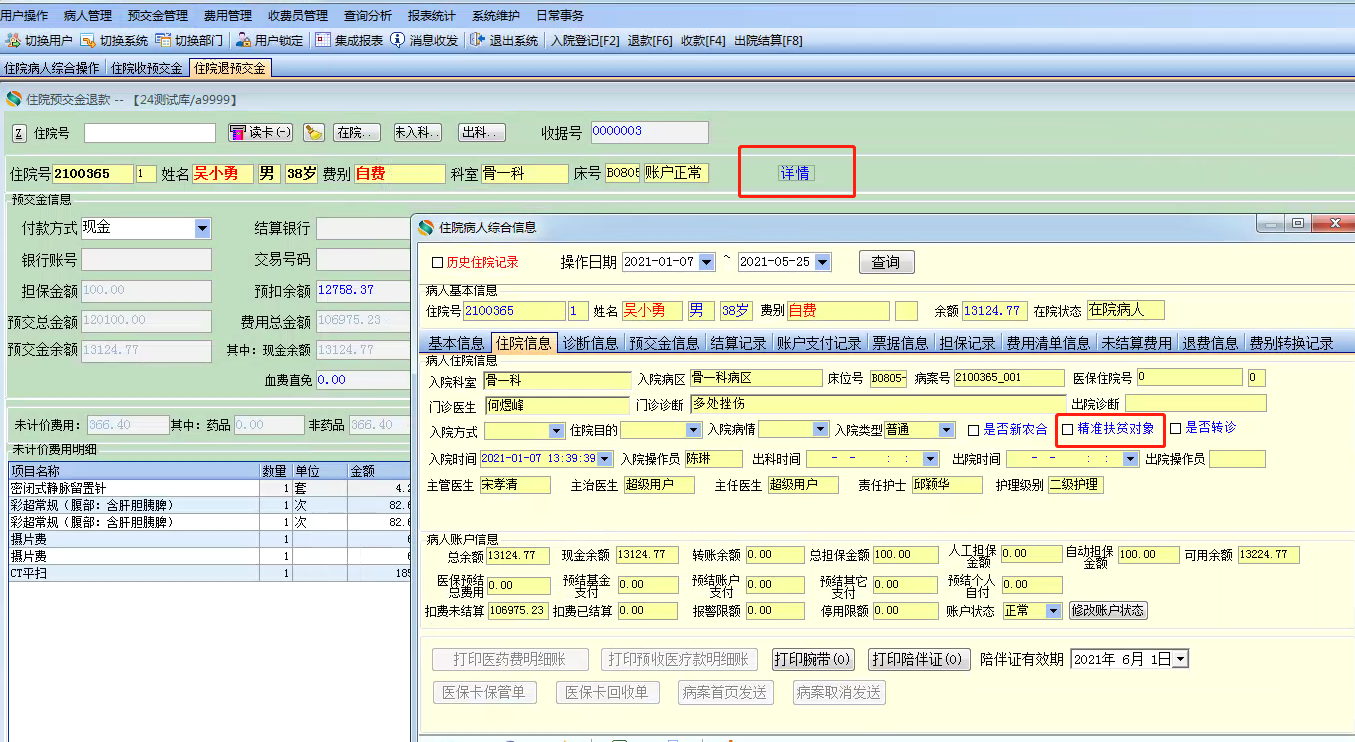Switch to the 住院收预交金 tab

point(147,68)
